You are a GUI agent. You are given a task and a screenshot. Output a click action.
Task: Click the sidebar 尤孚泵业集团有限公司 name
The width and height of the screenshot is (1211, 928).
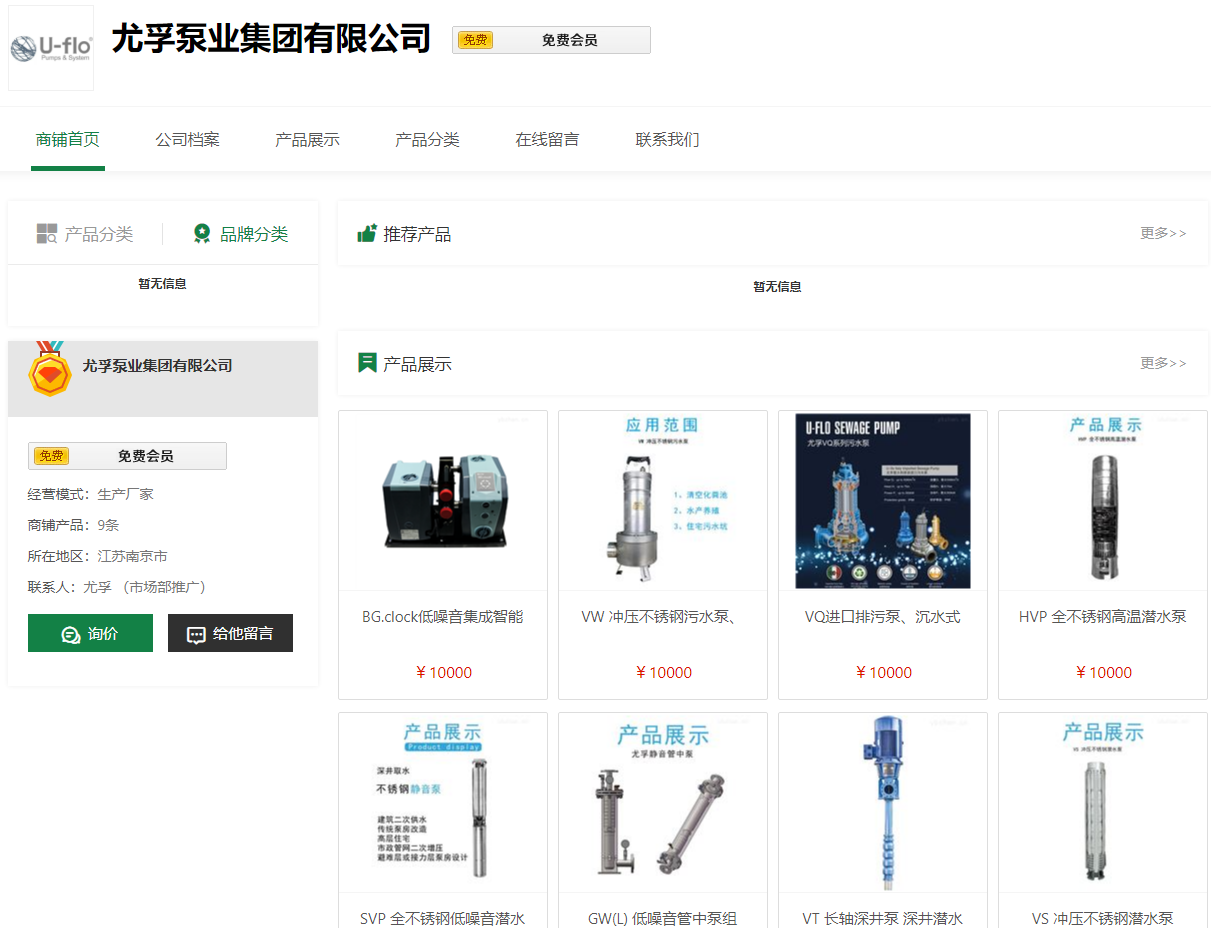coord(157,366)
